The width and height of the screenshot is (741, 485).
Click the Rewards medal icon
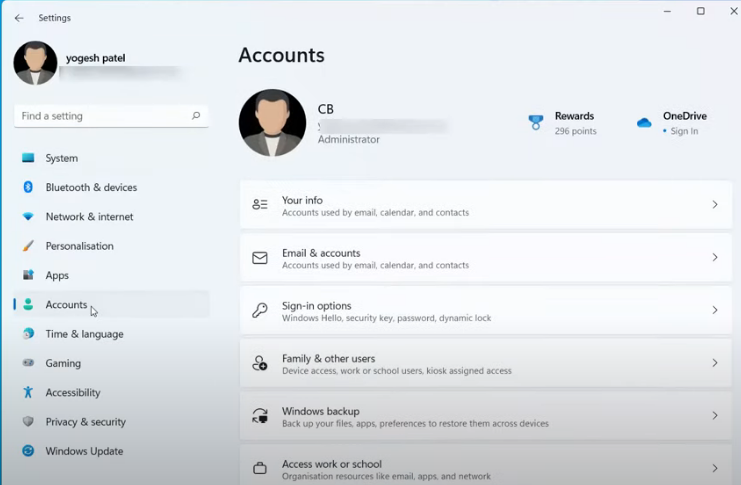click(x=536, y=122)
